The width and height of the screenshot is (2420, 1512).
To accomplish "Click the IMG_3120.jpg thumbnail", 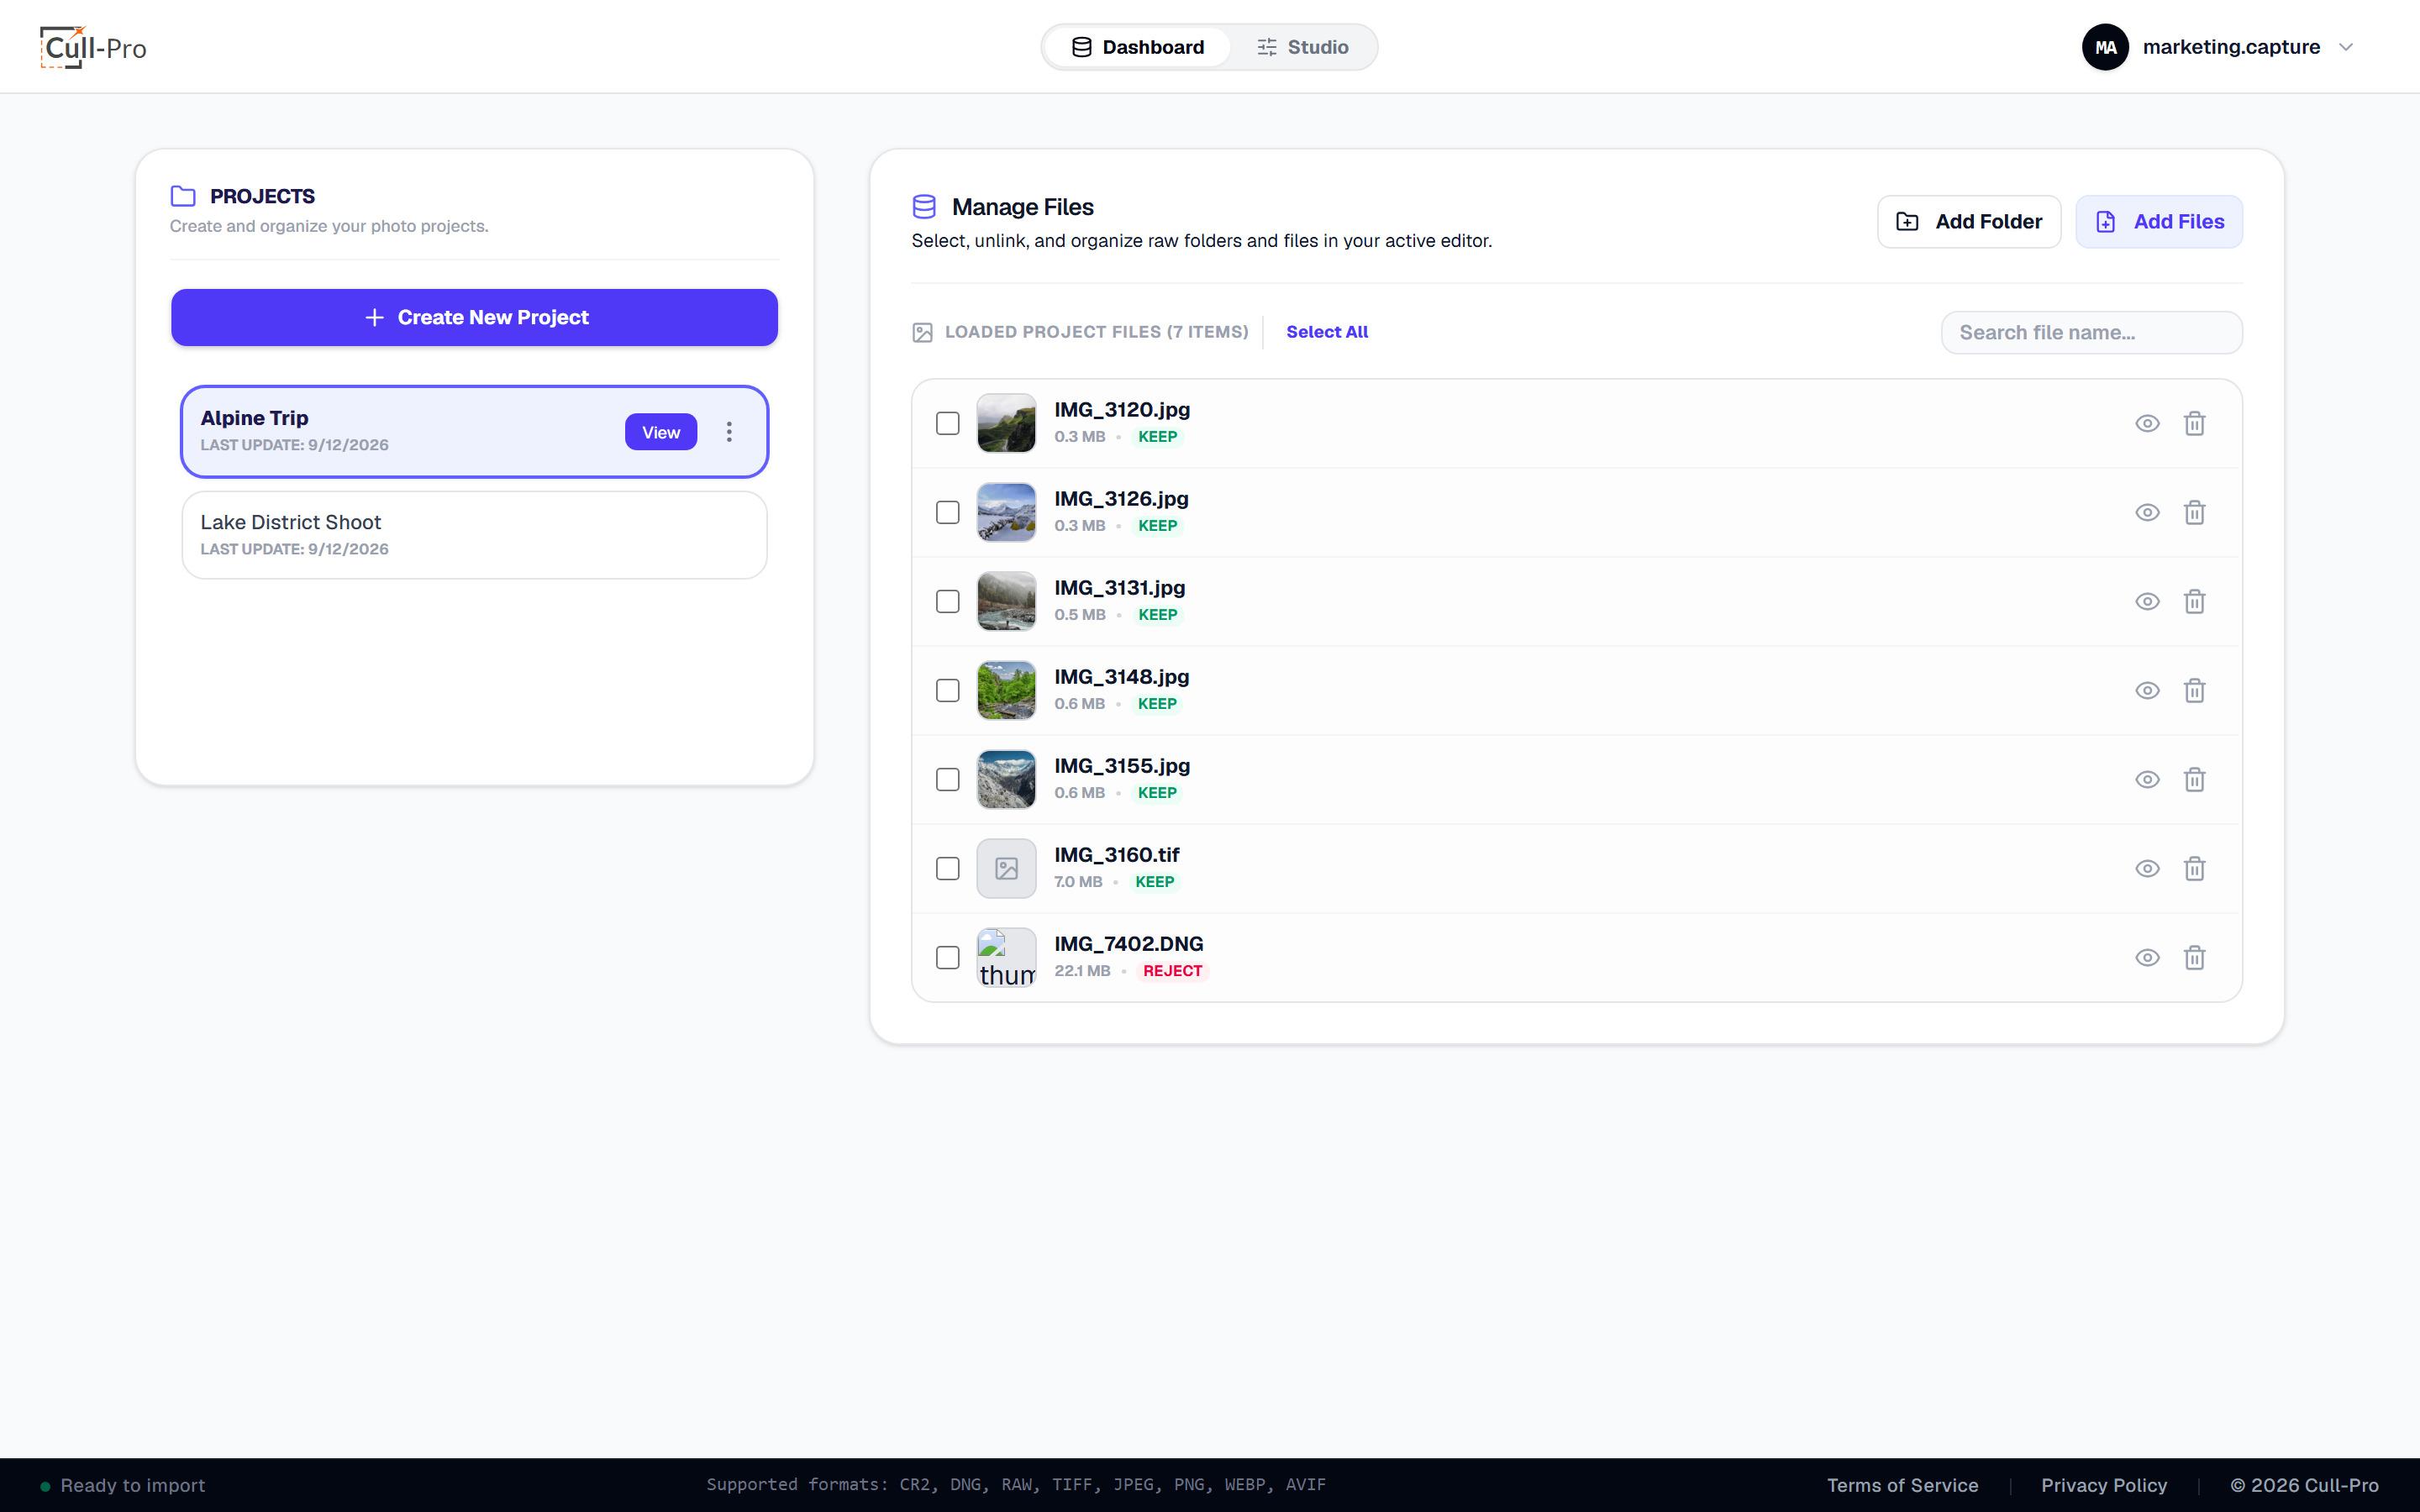I will pos(1006,423).
